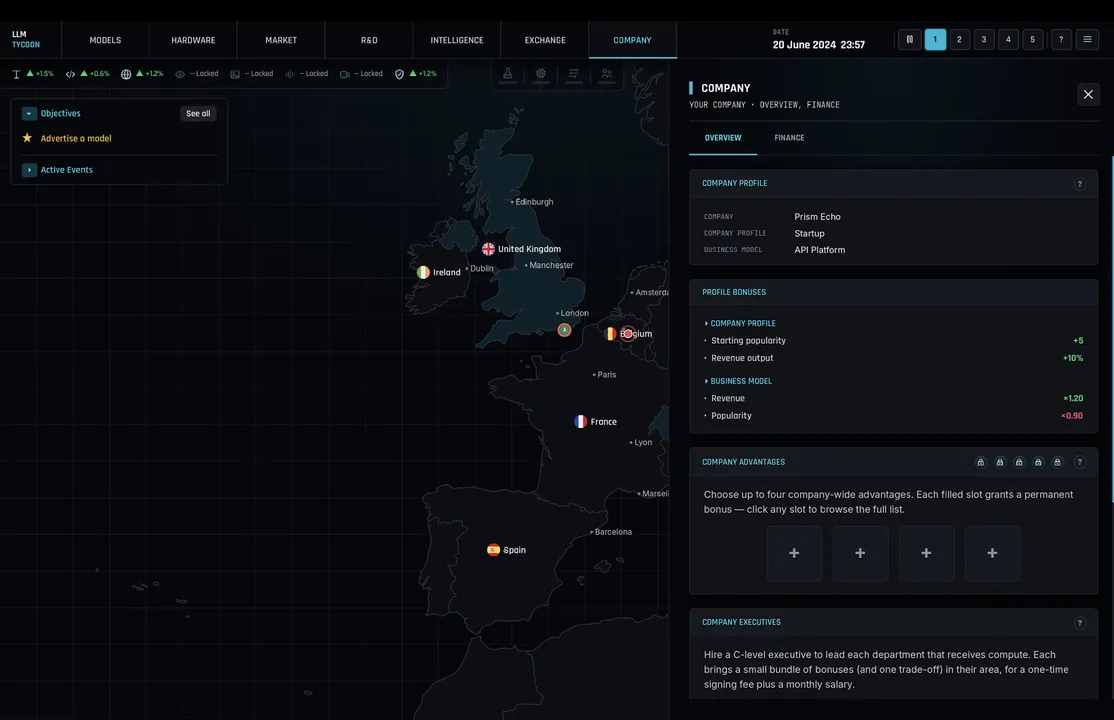Select United Kingdom flag marker on map
Screen dimensions: 1114x720
488,249
